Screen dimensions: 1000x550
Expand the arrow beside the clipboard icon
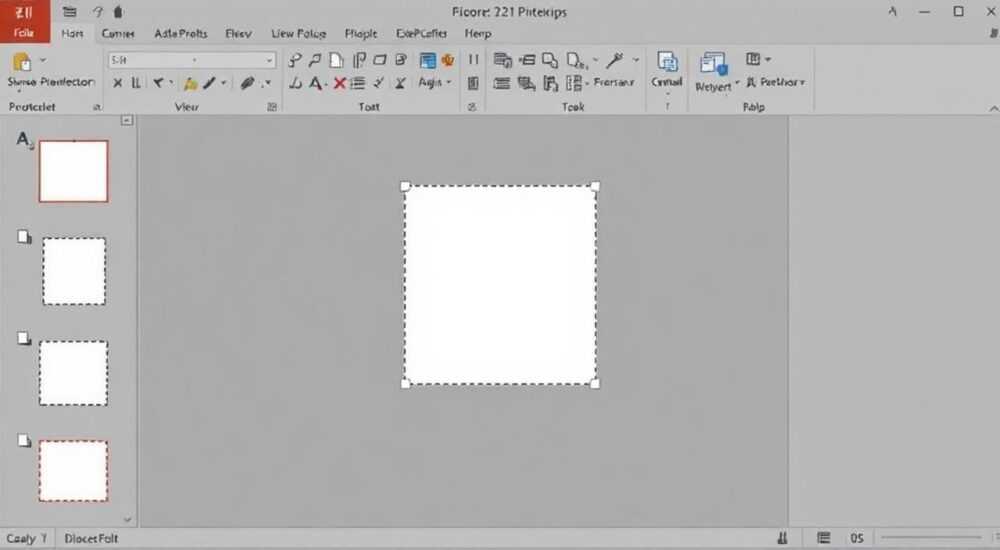(x=43, y=61)
